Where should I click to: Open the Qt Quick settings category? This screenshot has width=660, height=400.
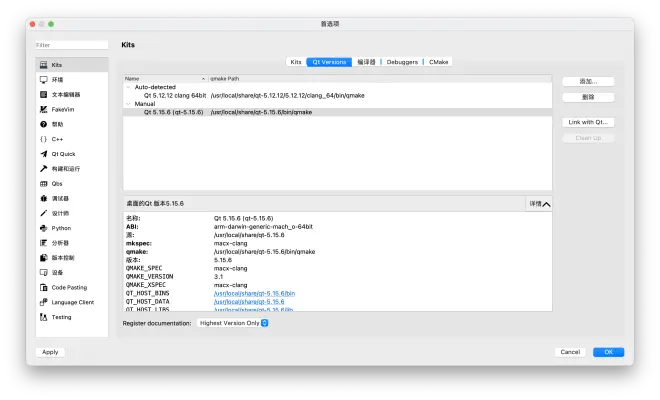coord(72,154)
